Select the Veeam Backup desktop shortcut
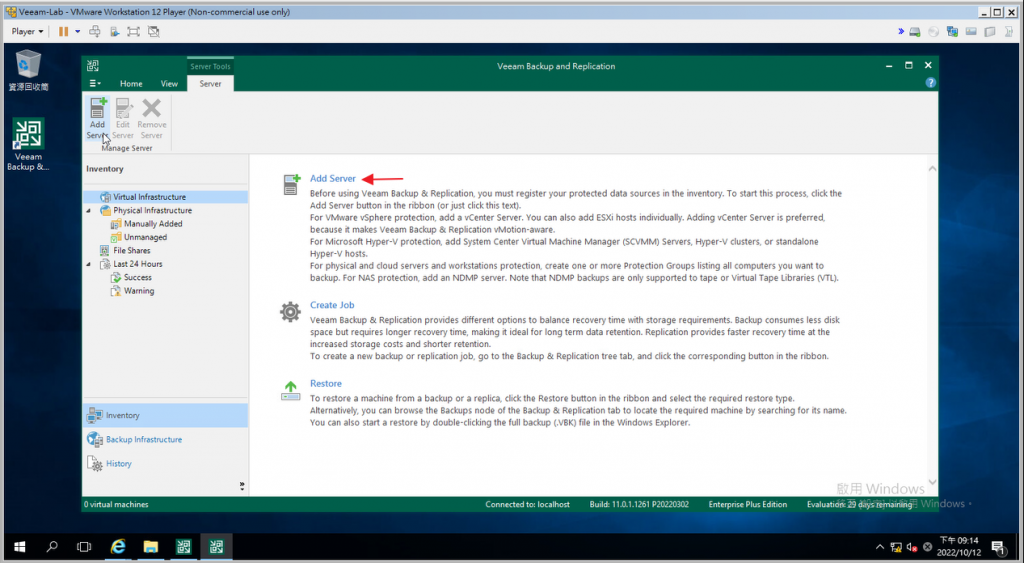1024x563 pixels. pyautogui.click(x=28, y=144)
